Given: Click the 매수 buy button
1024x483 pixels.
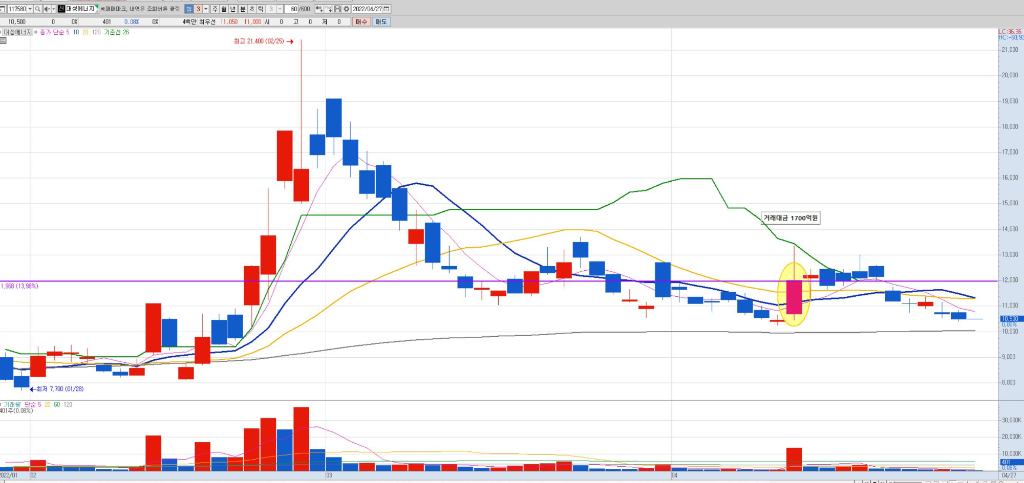Looking at the screenshot, I should click(361, 22).
